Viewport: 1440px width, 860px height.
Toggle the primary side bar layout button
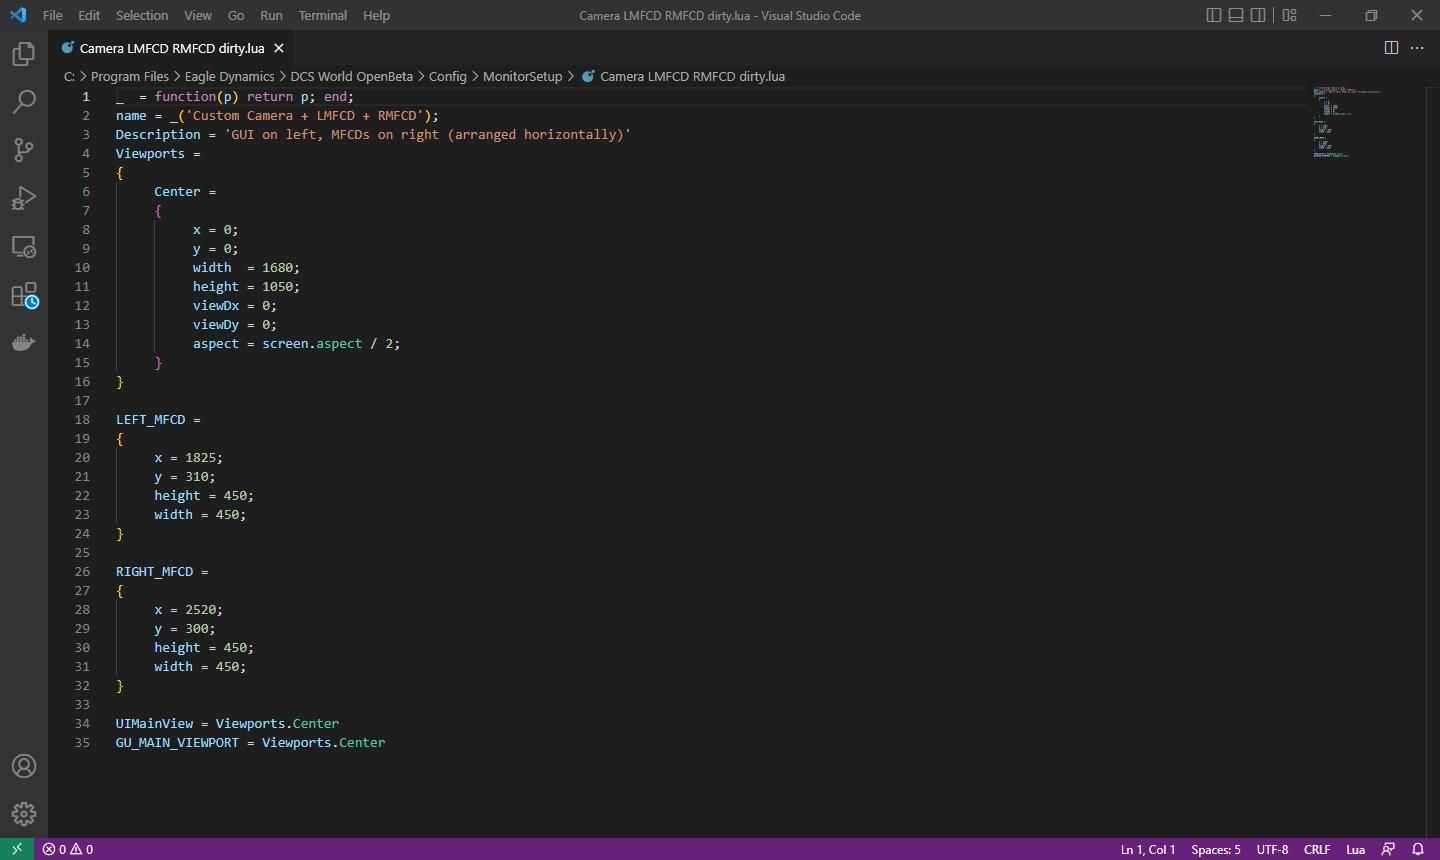pos(1213,15)
